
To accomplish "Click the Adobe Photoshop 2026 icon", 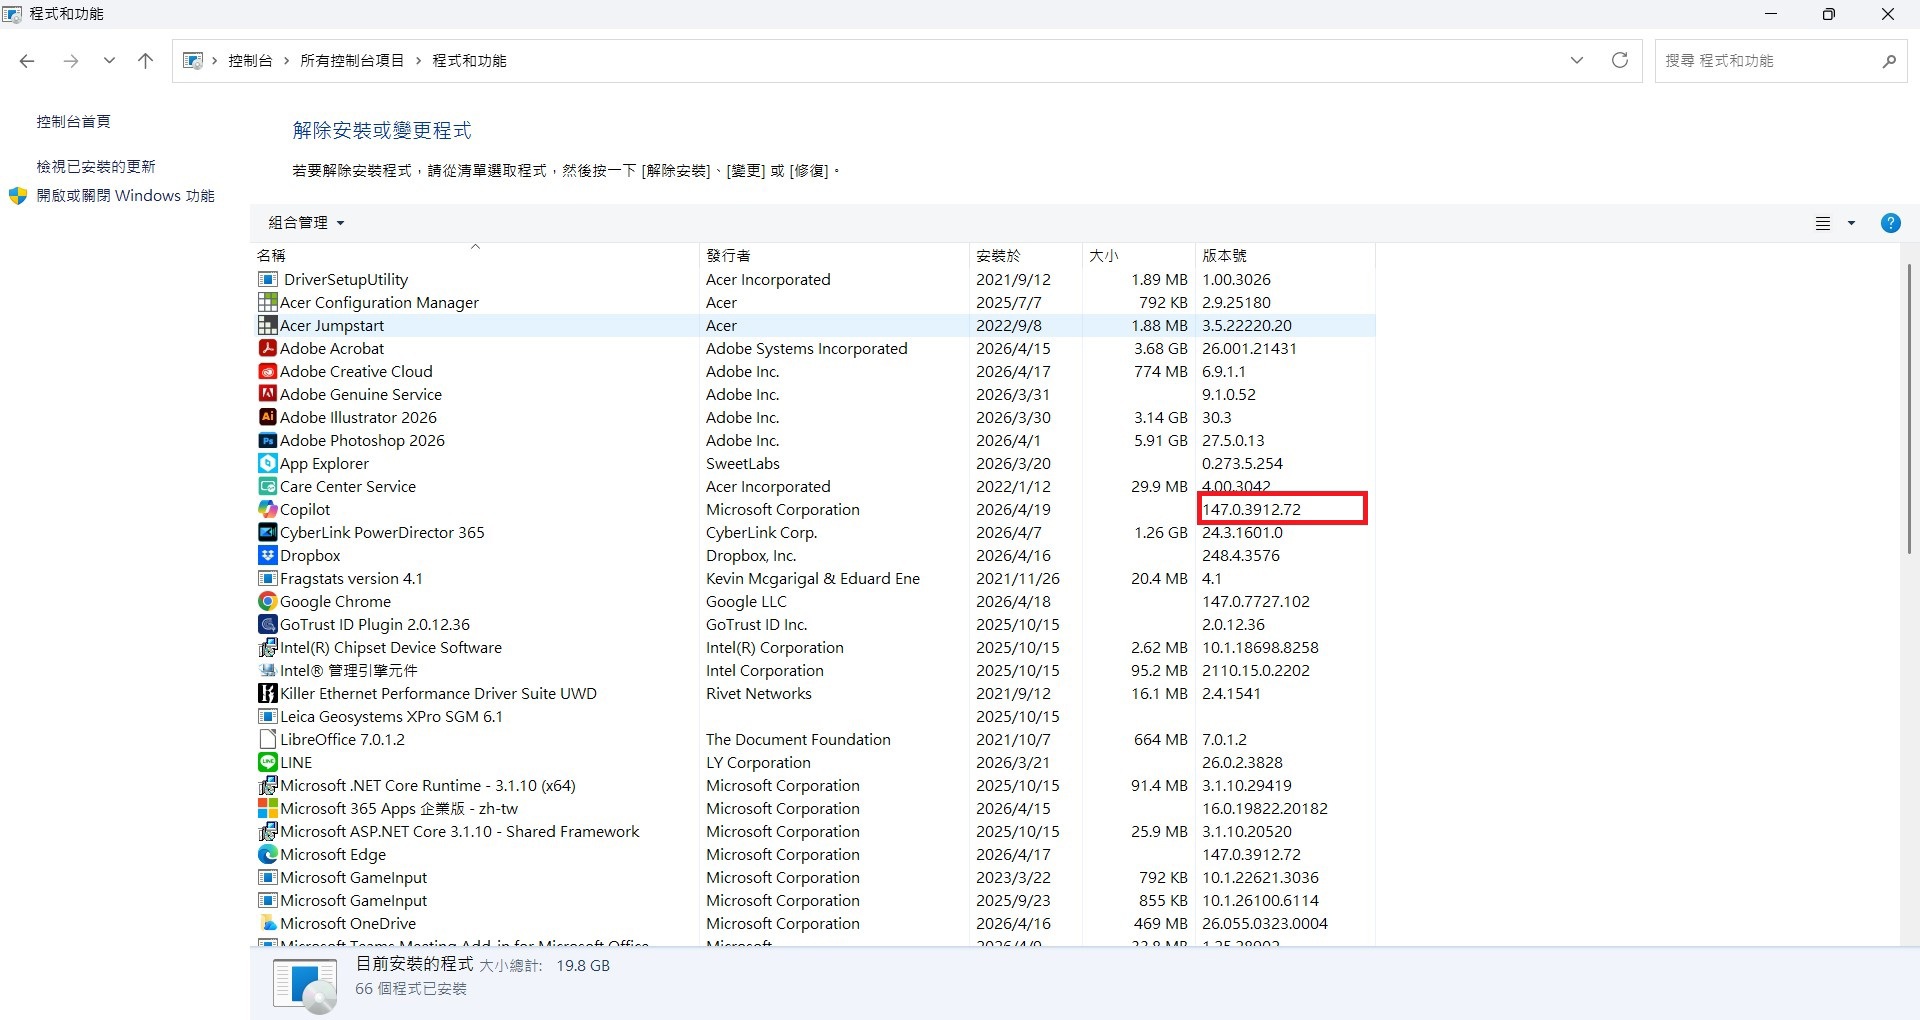I will [x=267, y=440].
